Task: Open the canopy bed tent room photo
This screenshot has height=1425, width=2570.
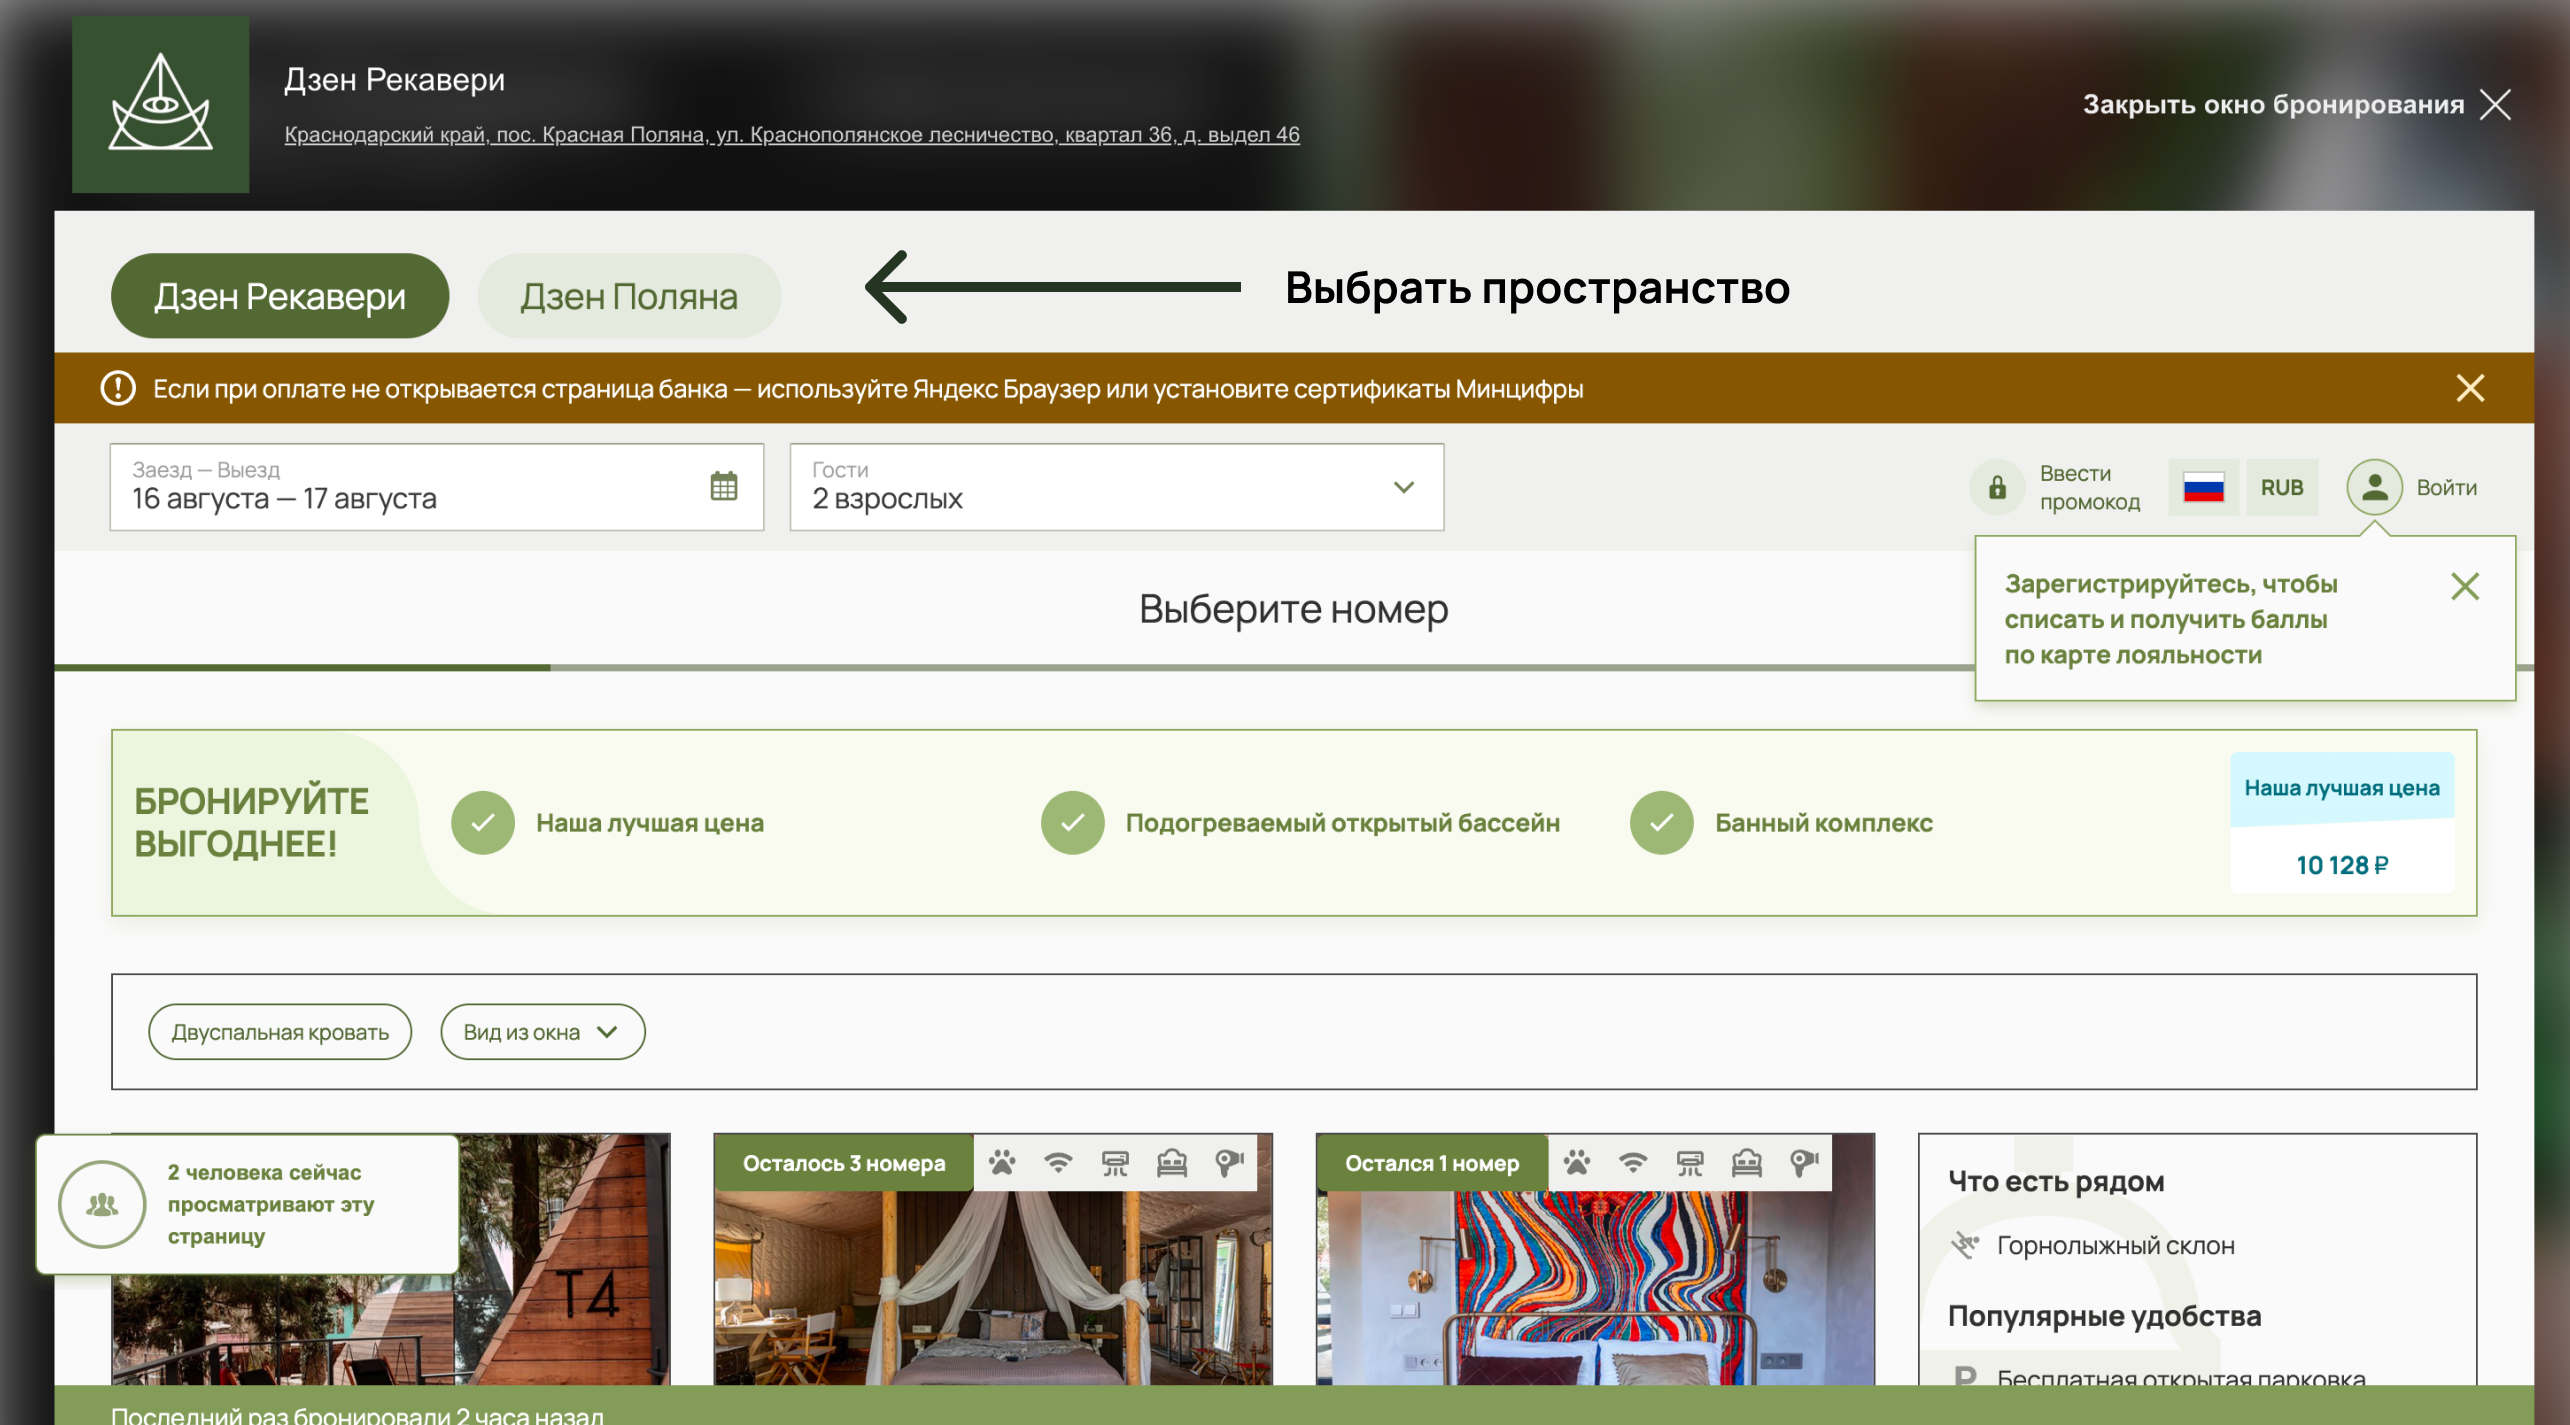Action: coord(993,1287)
